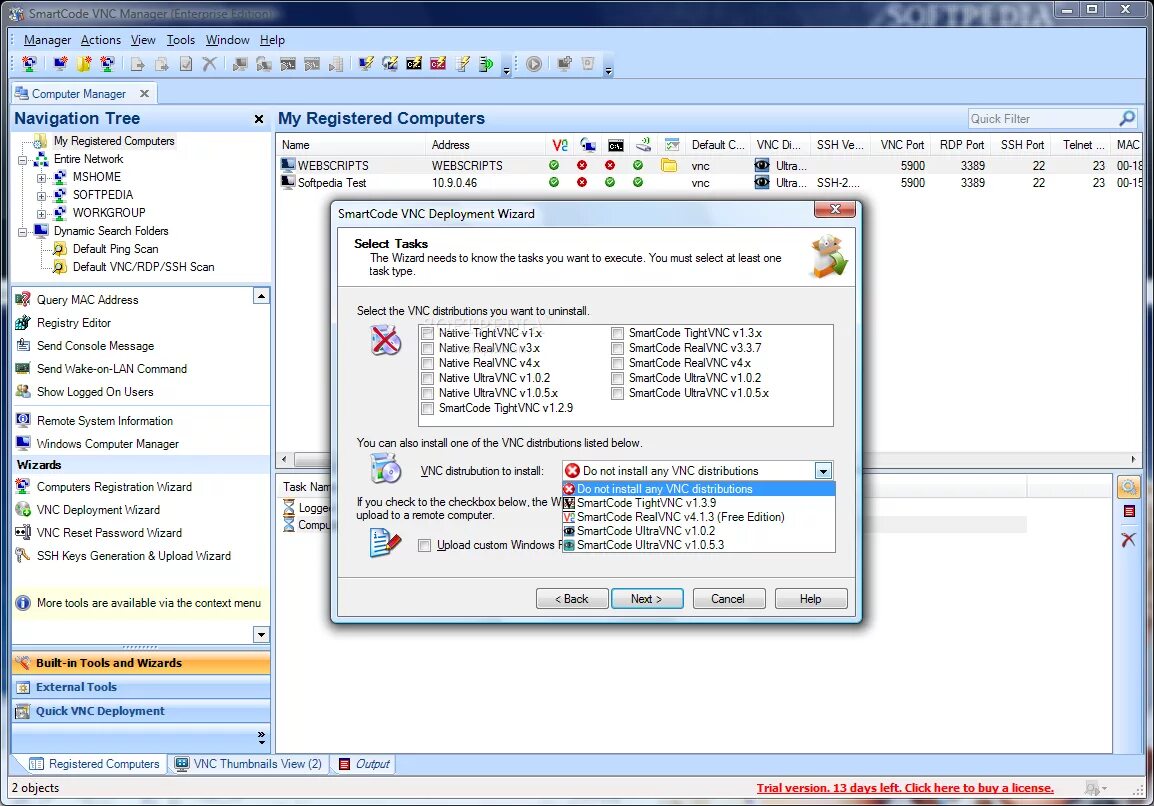Click the play button in toolbar
Viewport: 1154px width, 806px height.
534,64
